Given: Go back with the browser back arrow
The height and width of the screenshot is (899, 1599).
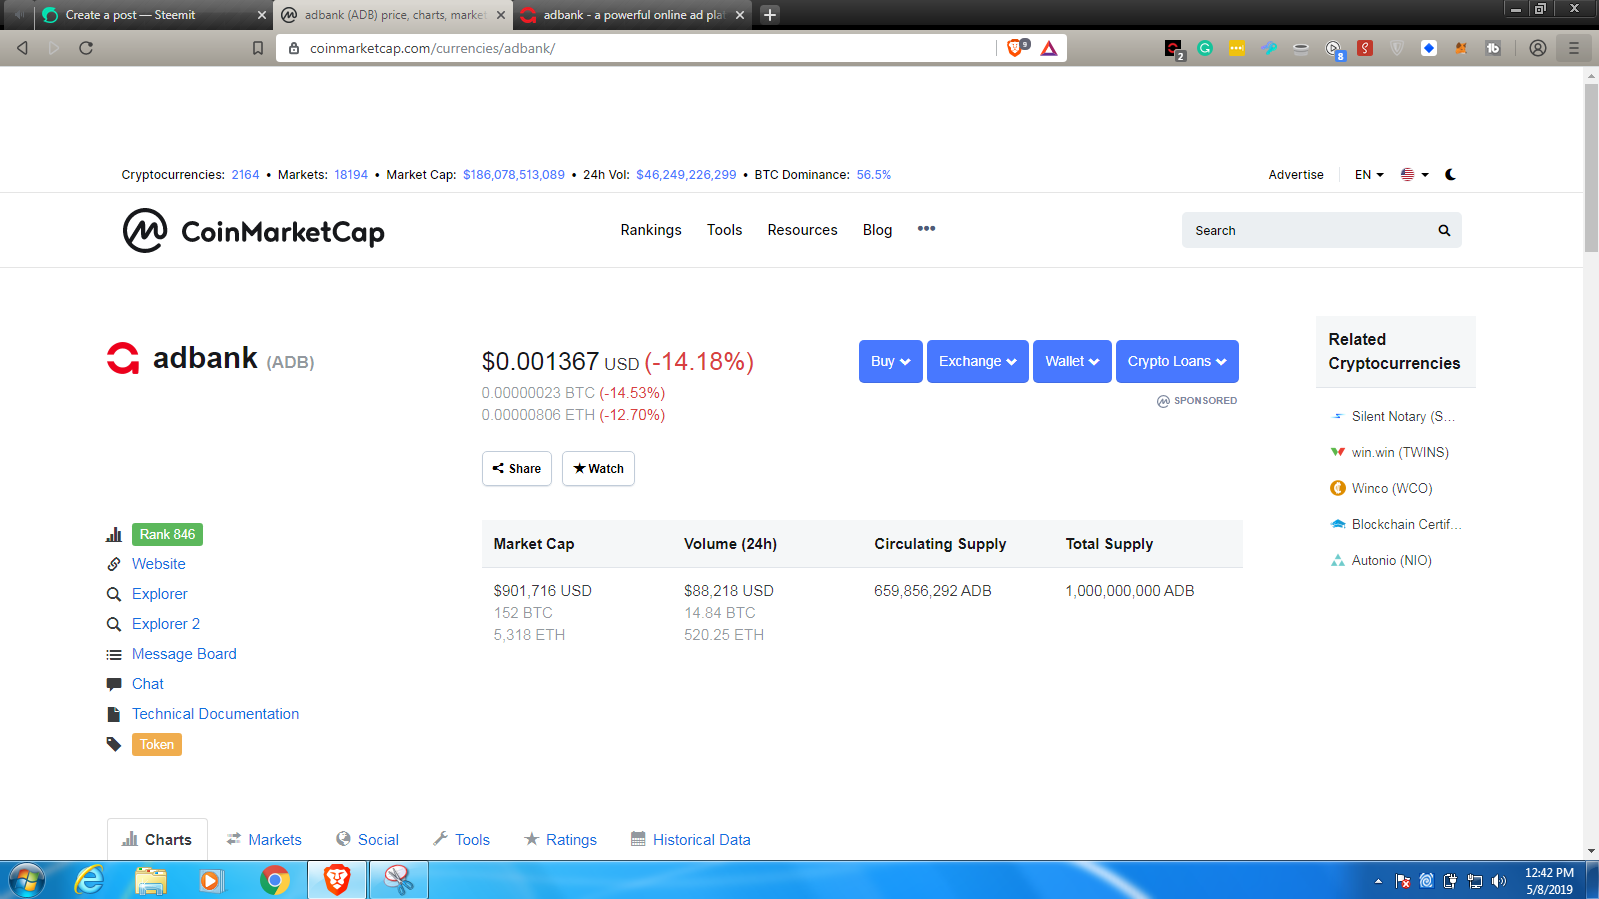Looking at the screenshot, I should [22, 48].
